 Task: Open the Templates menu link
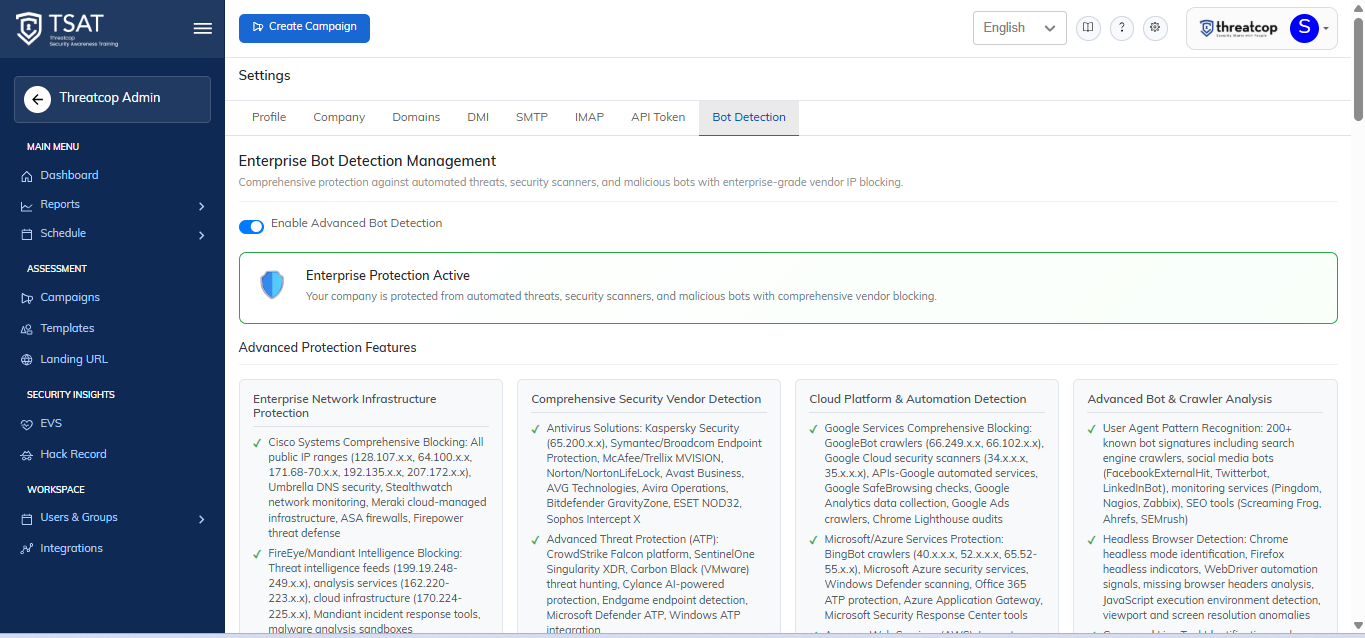click(67, 328)
